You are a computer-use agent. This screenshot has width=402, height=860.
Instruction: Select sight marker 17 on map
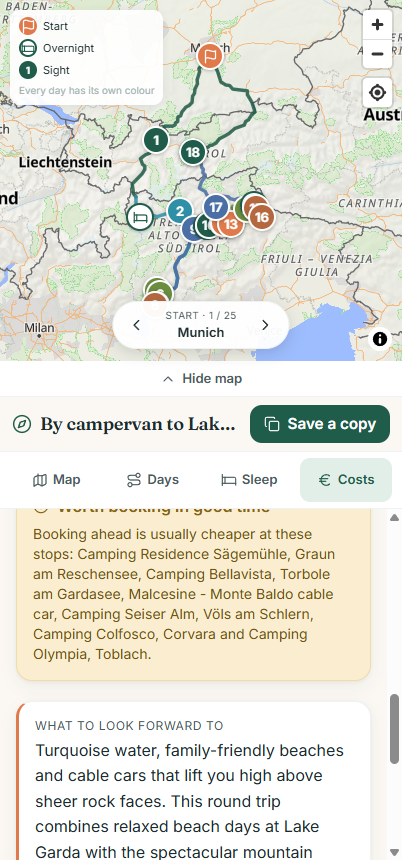pos(216,207)
